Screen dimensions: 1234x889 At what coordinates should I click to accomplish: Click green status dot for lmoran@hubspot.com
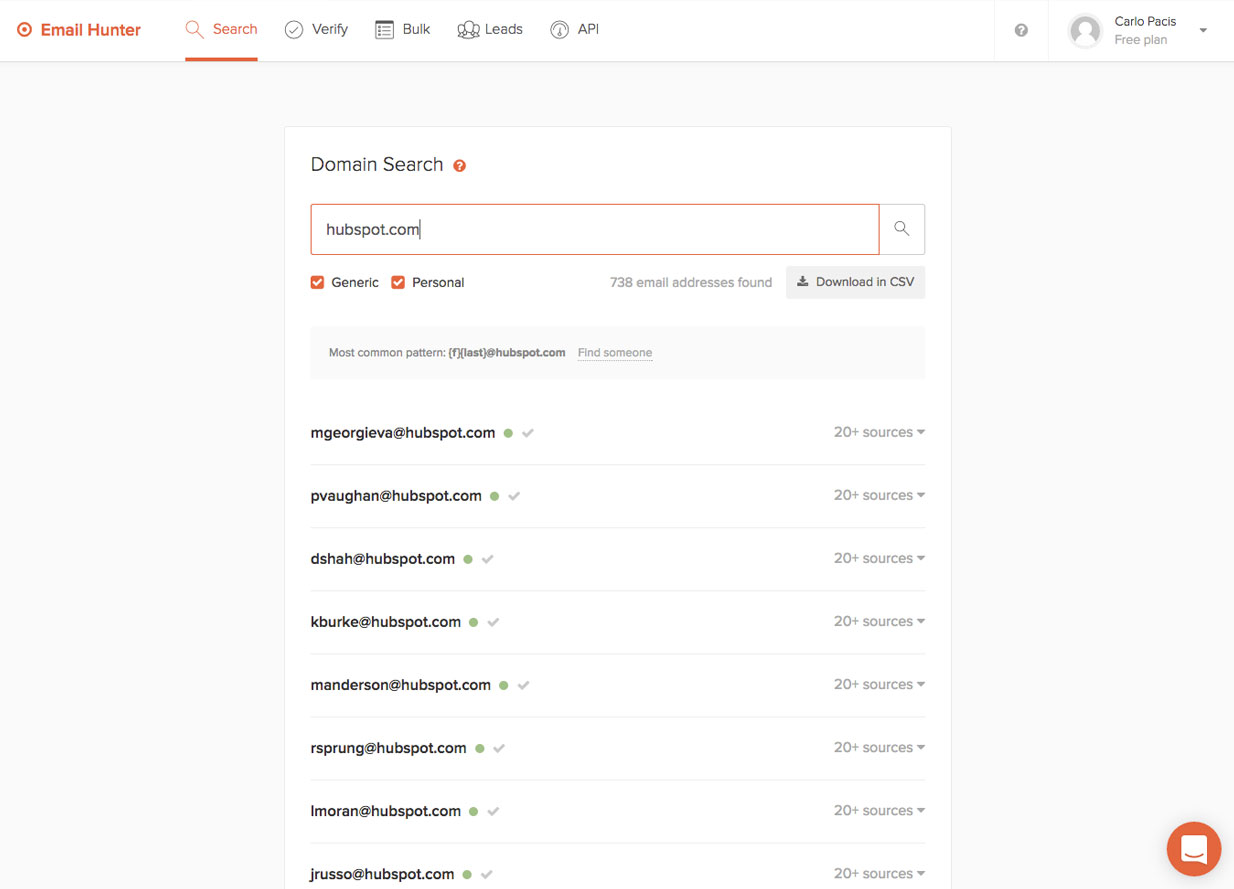click(x=474, y=812)
